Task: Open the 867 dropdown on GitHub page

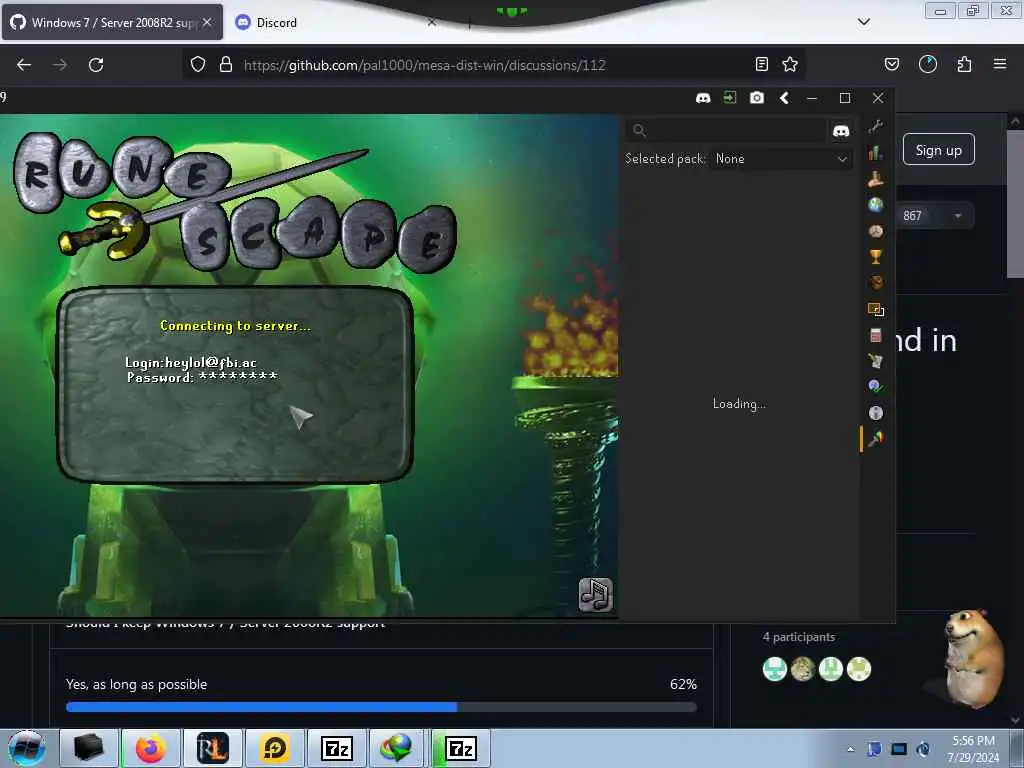Action: click(x=934, y=216)
